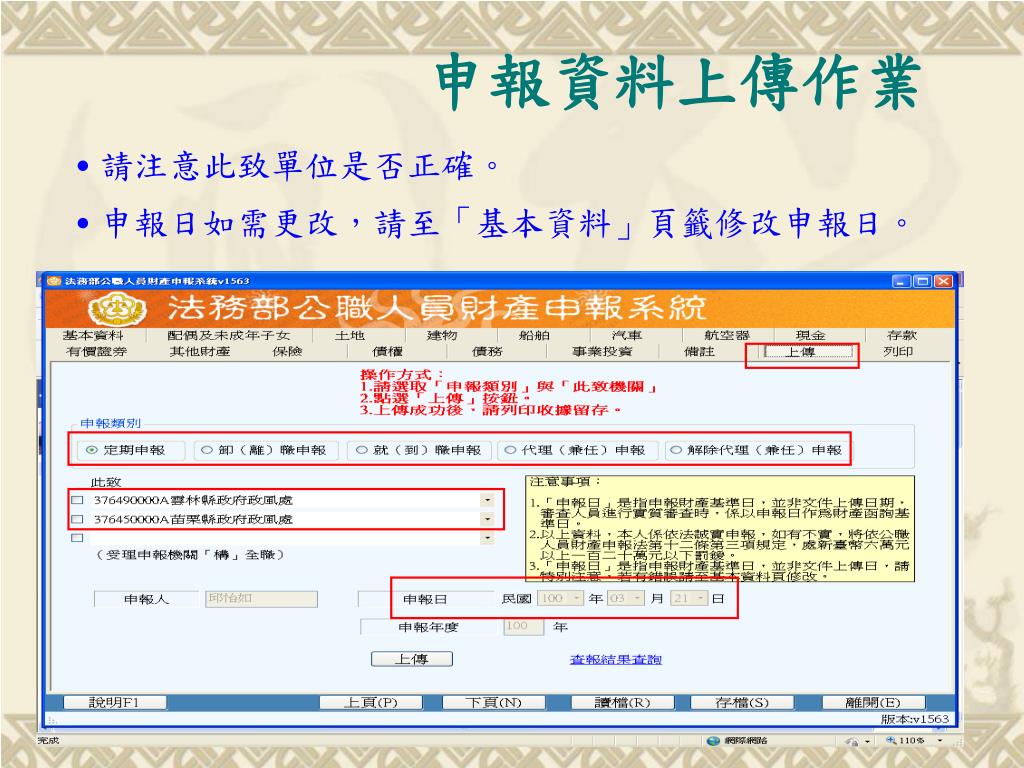Switch to 航空器 tab
The height and width of the screenshot is (768, 1024).
727,335
